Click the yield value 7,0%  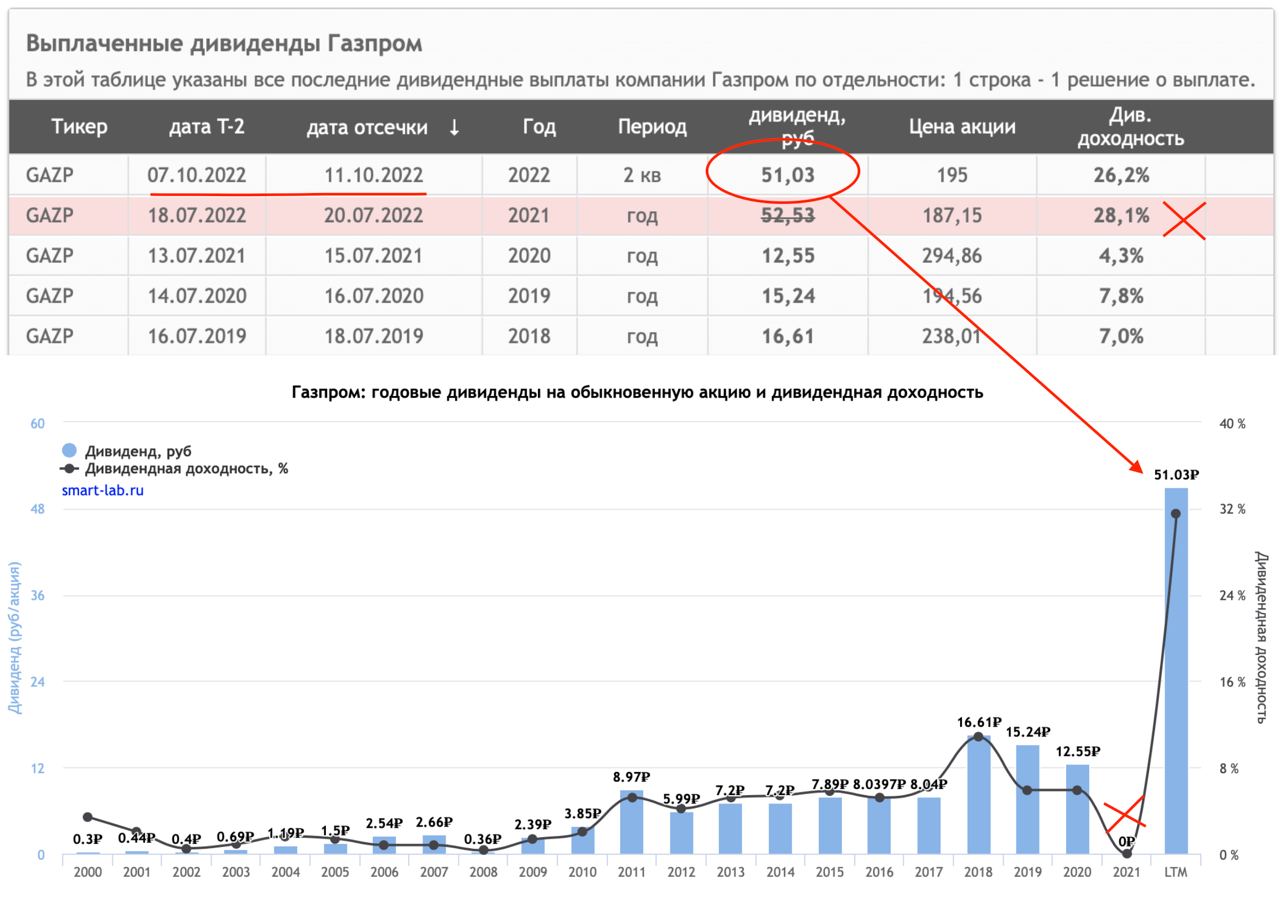pos(1121,336)
